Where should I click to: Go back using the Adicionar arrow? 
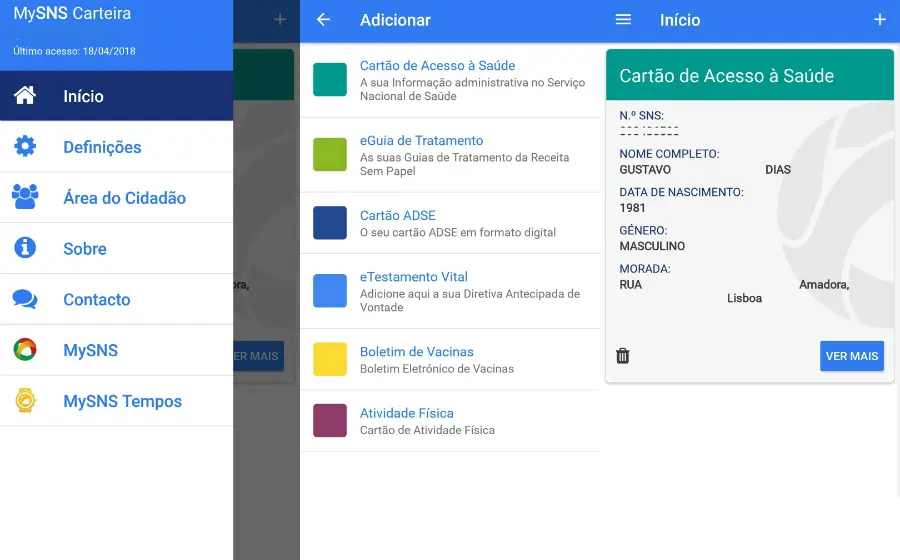click(x=323, y=20)
